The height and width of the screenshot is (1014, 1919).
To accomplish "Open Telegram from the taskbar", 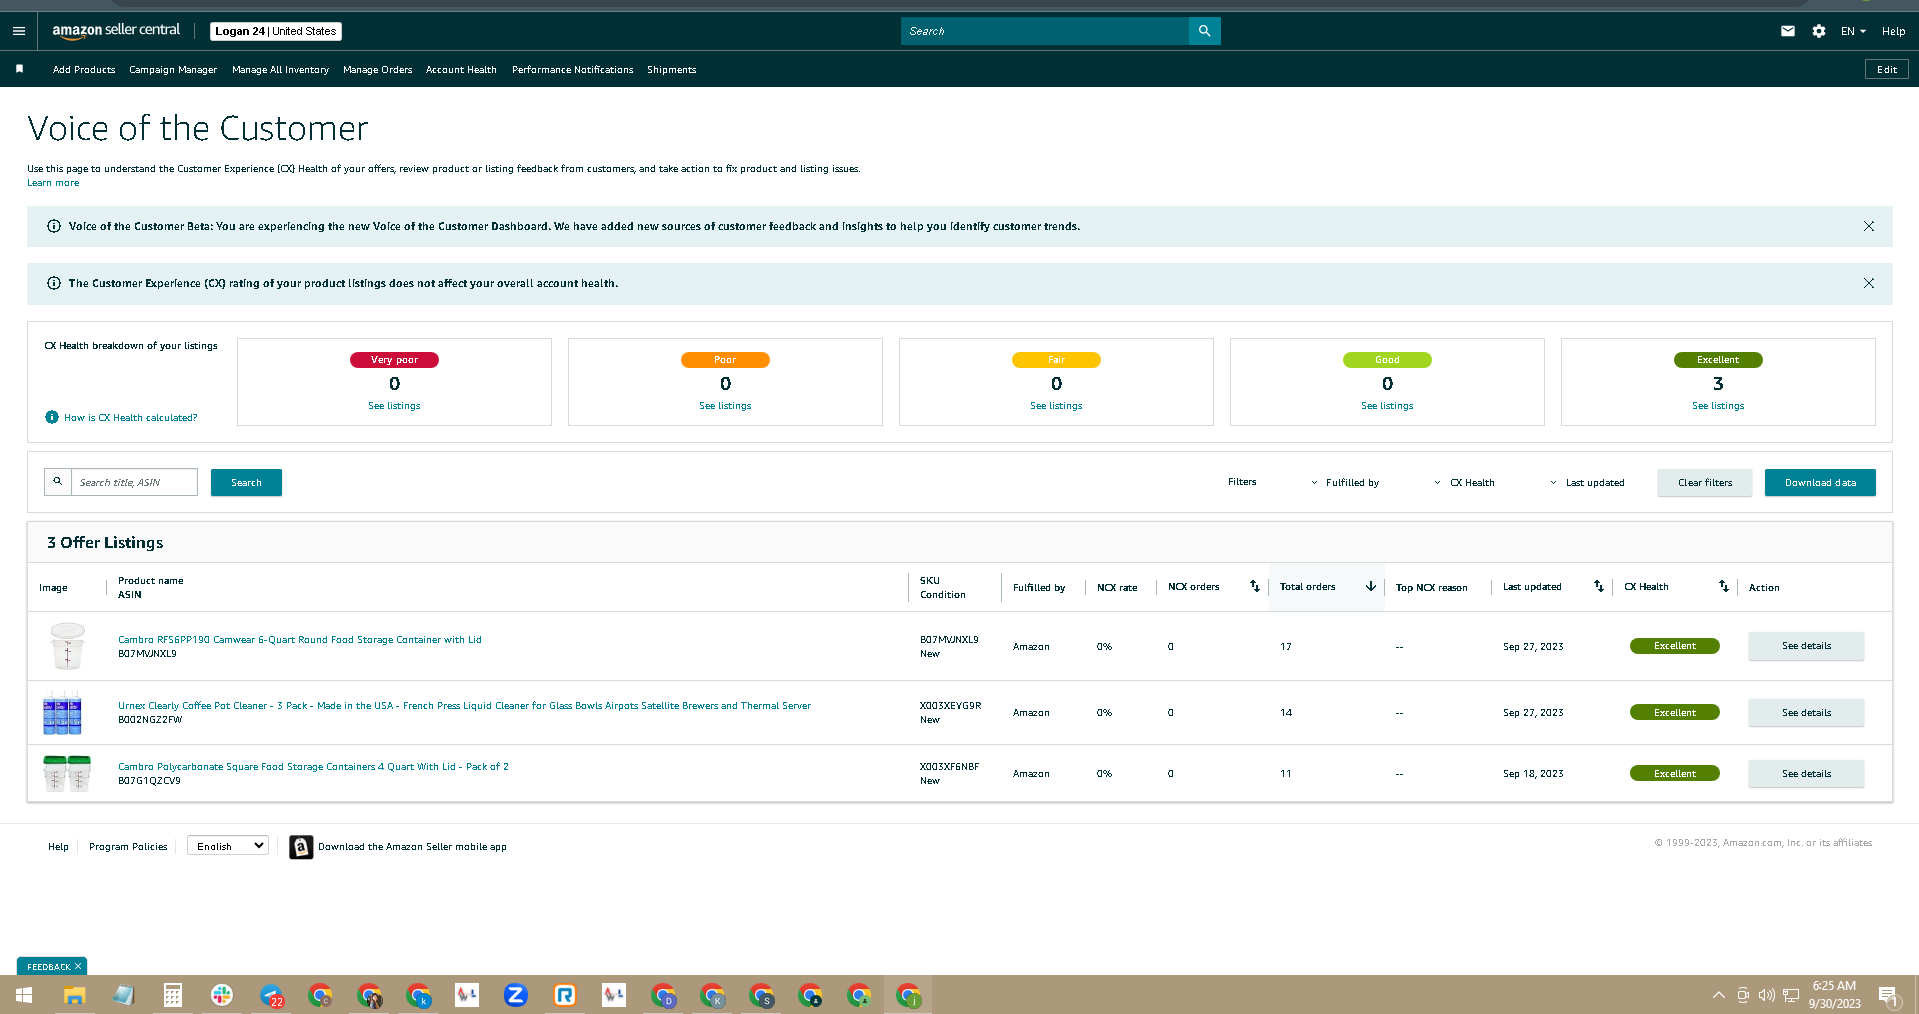I will [x=271, y=995].
